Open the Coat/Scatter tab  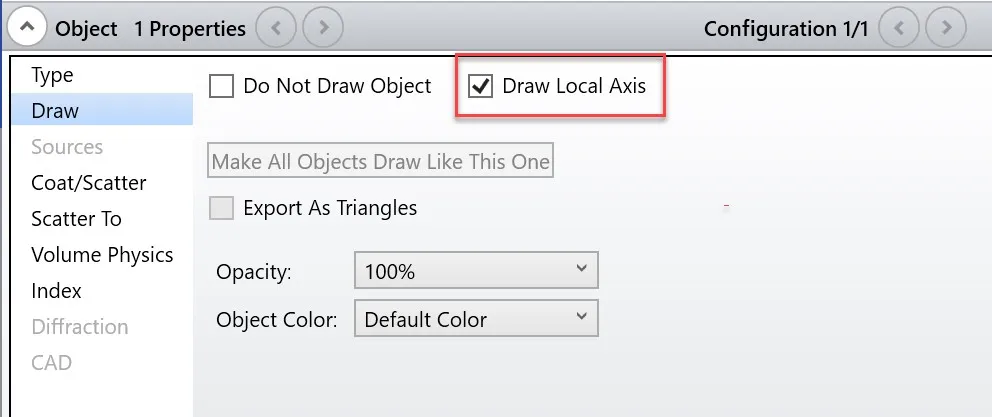pyautogui.click(x=89, y=183)
